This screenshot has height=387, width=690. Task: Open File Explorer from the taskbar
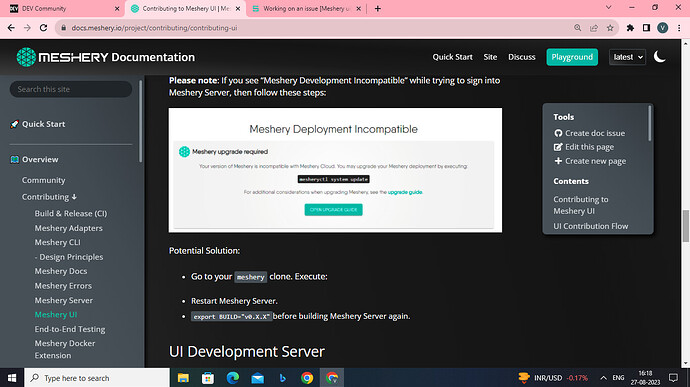click(x=183, y=378)
